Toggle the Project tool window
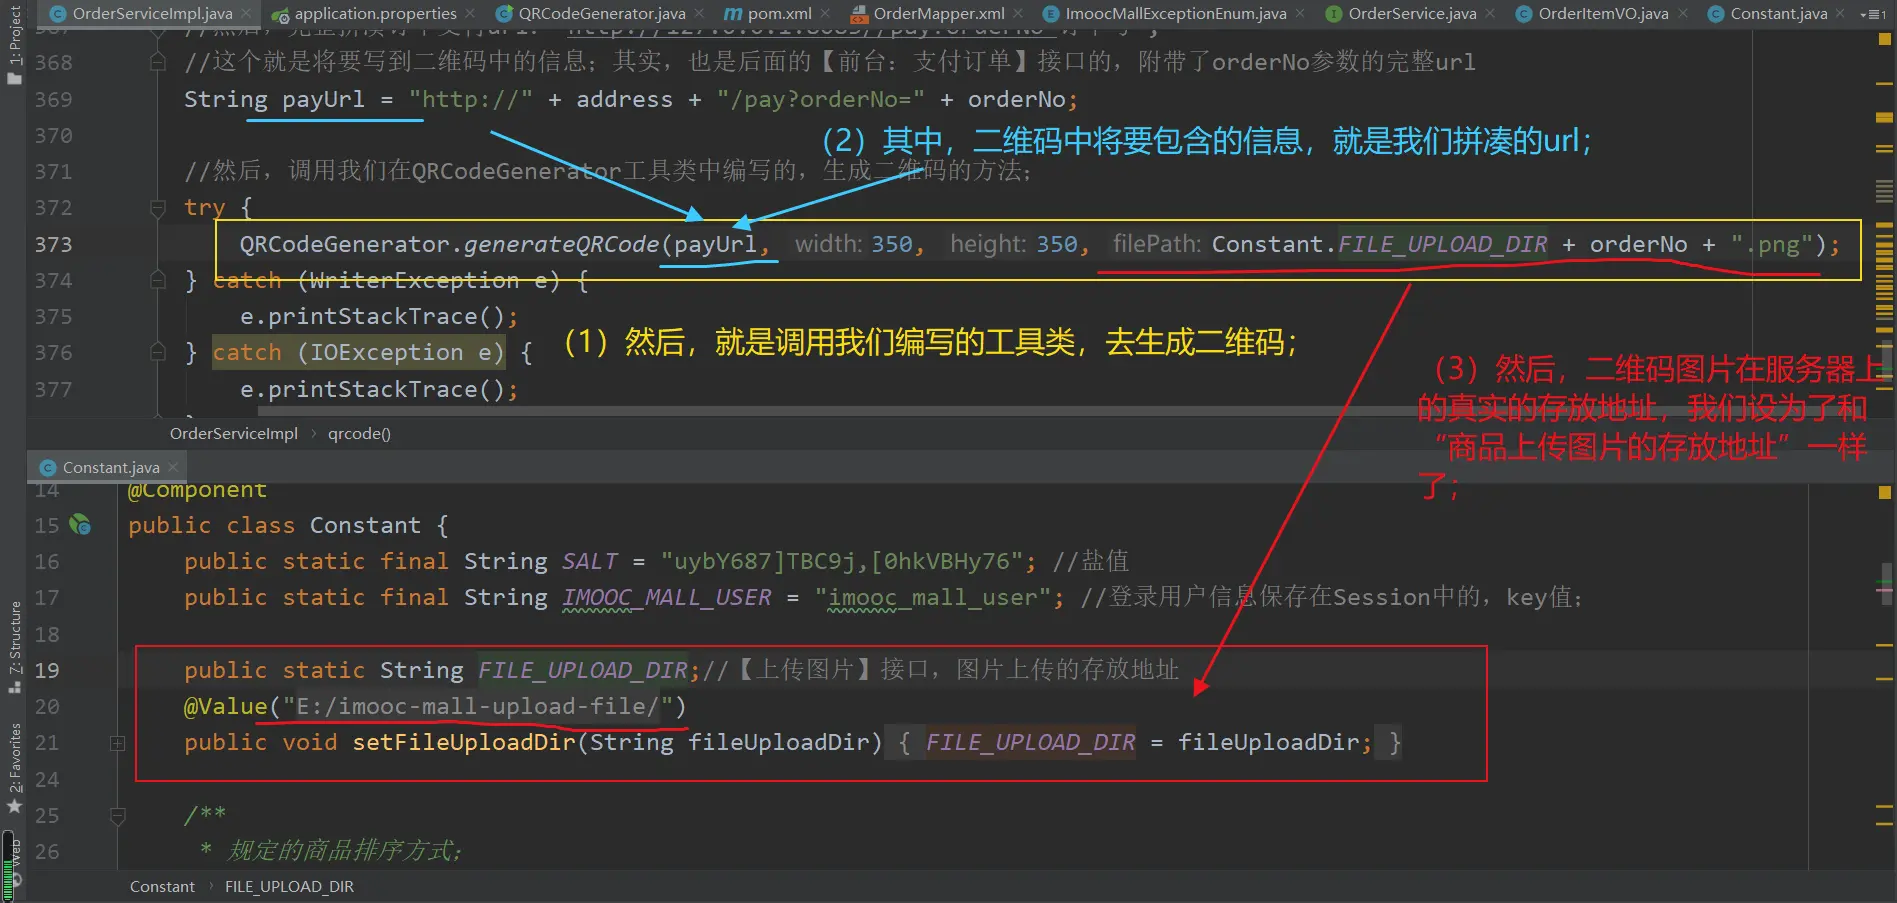 coord(14,44)
